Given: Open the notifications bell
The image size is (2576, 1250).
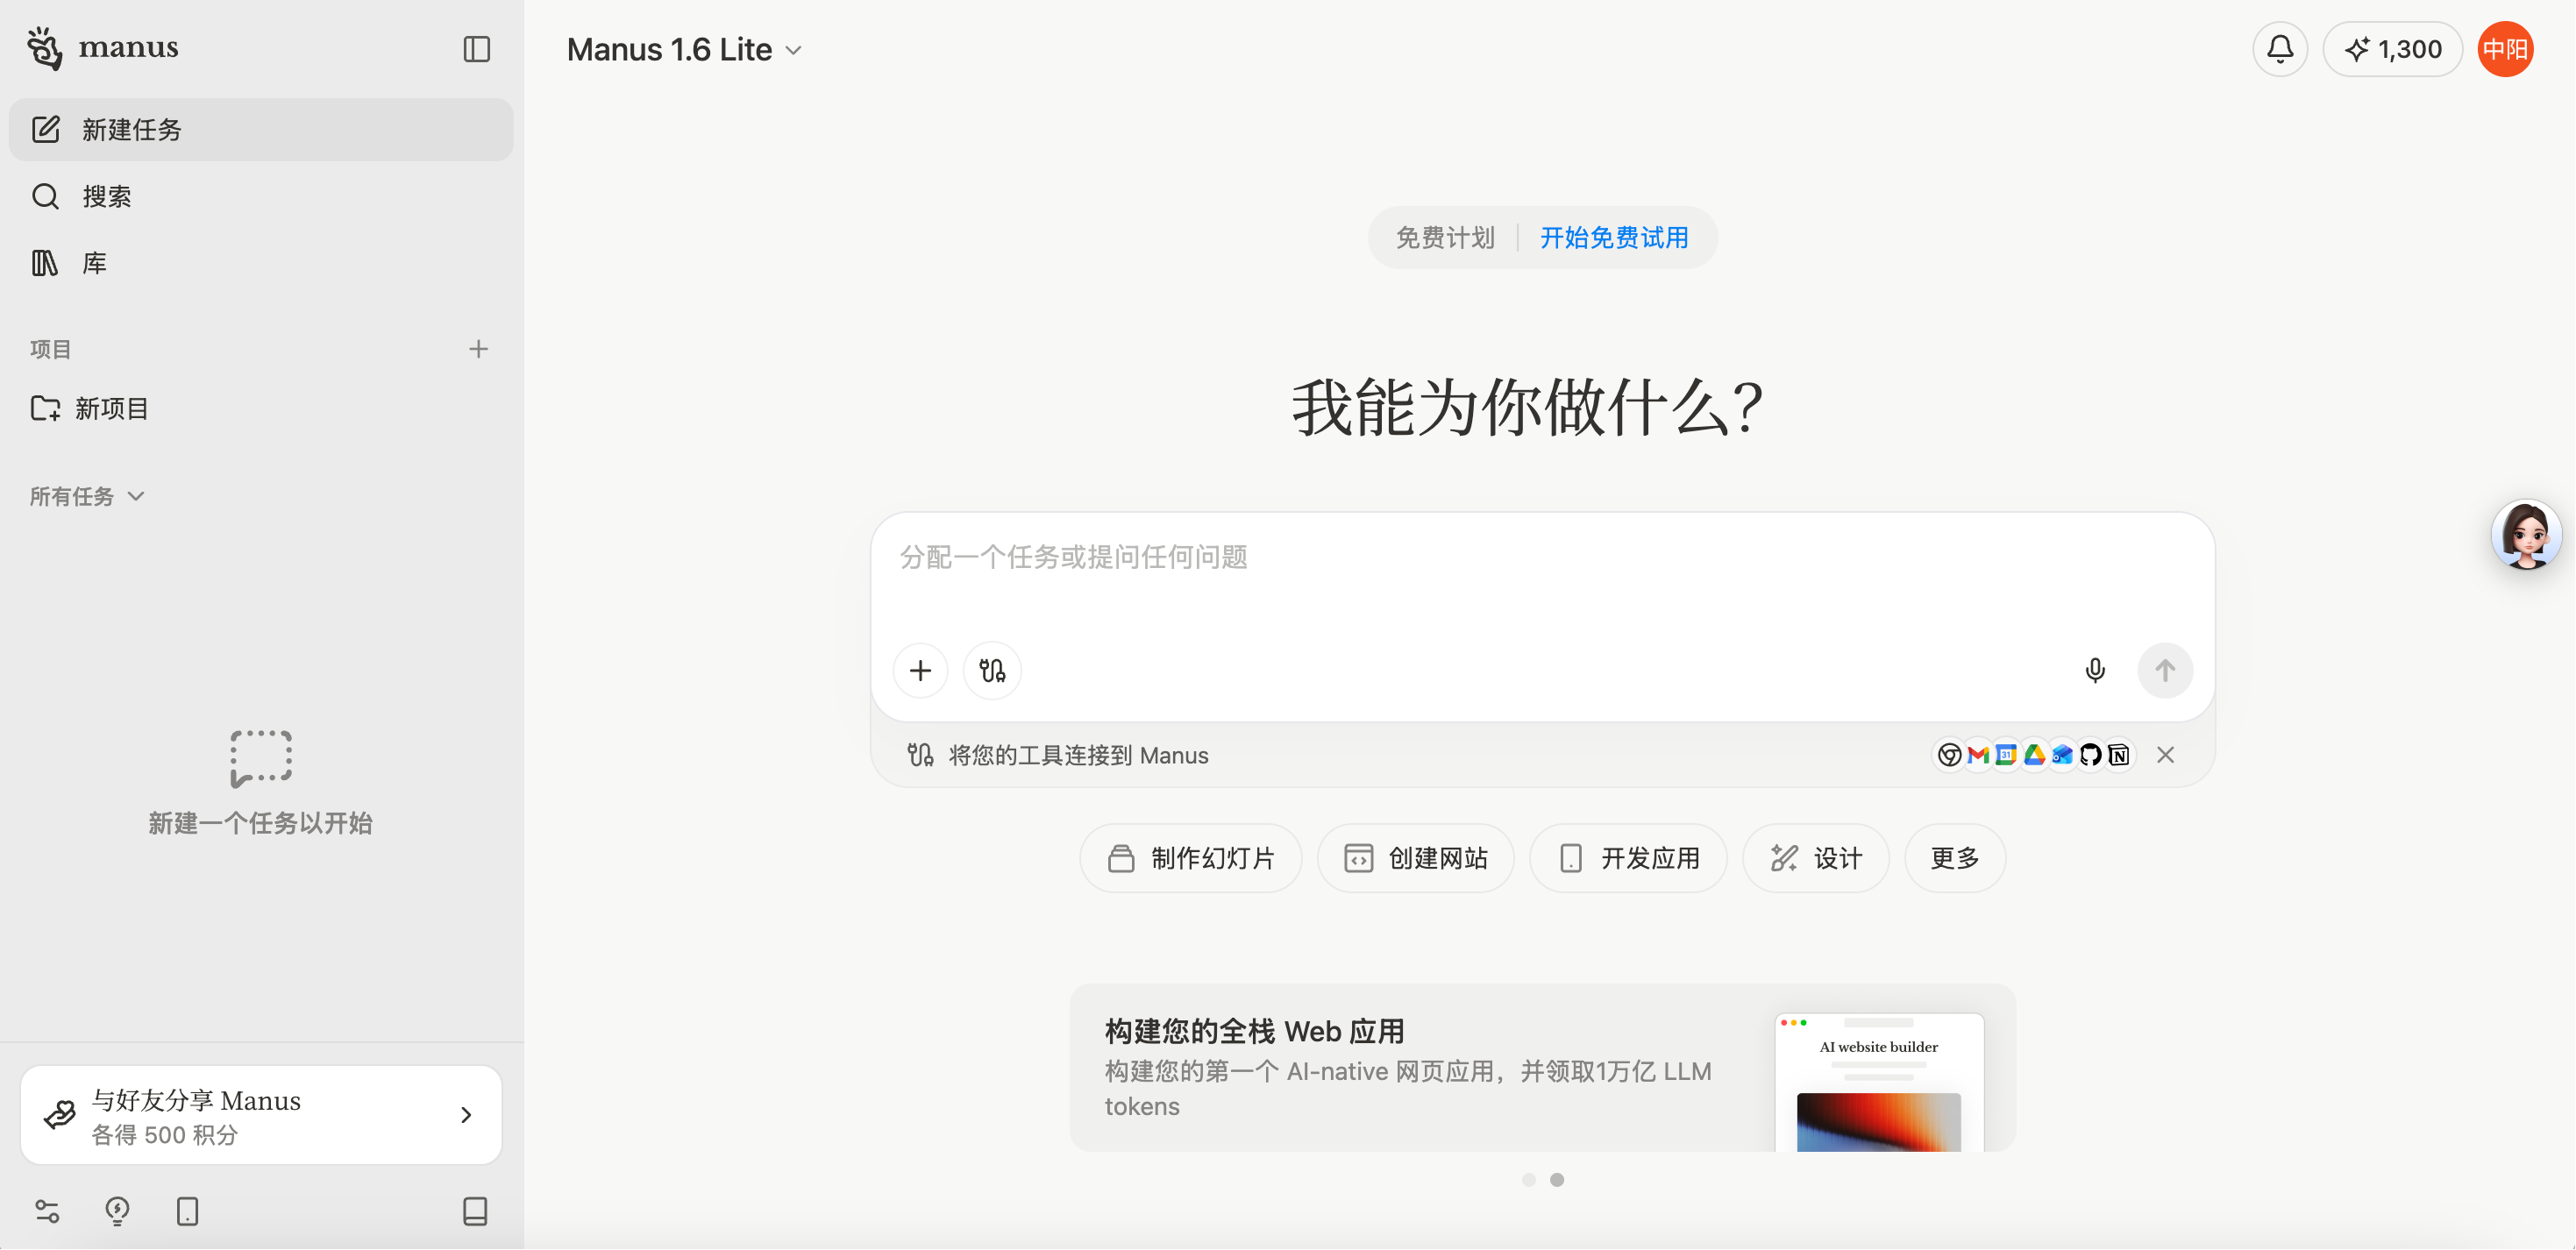Looking at the screenshot, I should tap(2280, 48).
